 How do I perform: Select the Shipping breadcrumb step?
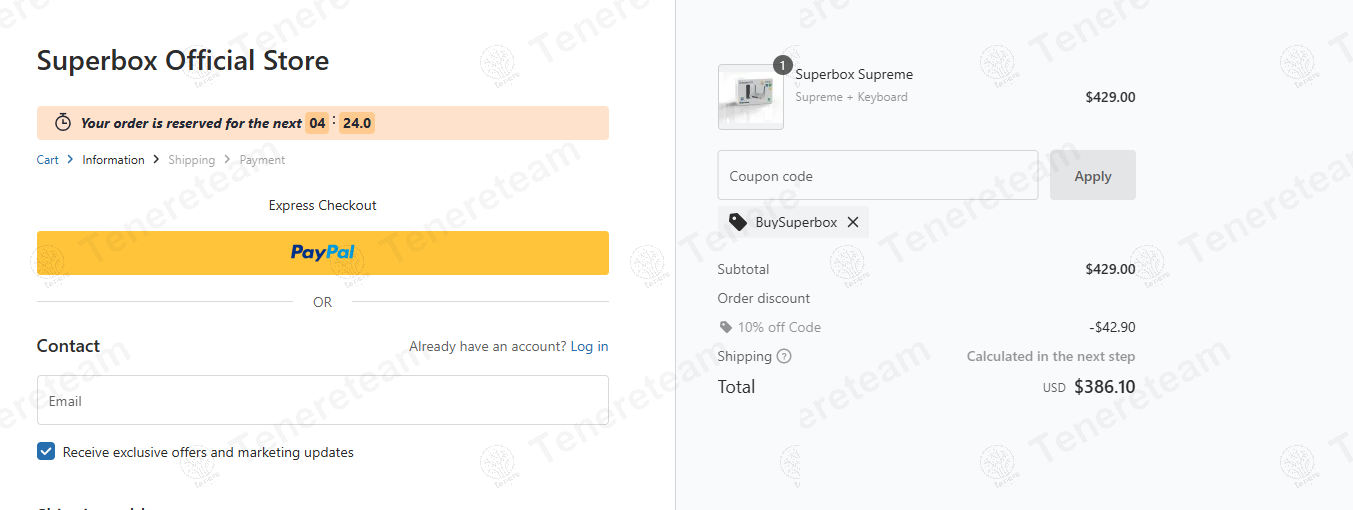tap(191, 160)
